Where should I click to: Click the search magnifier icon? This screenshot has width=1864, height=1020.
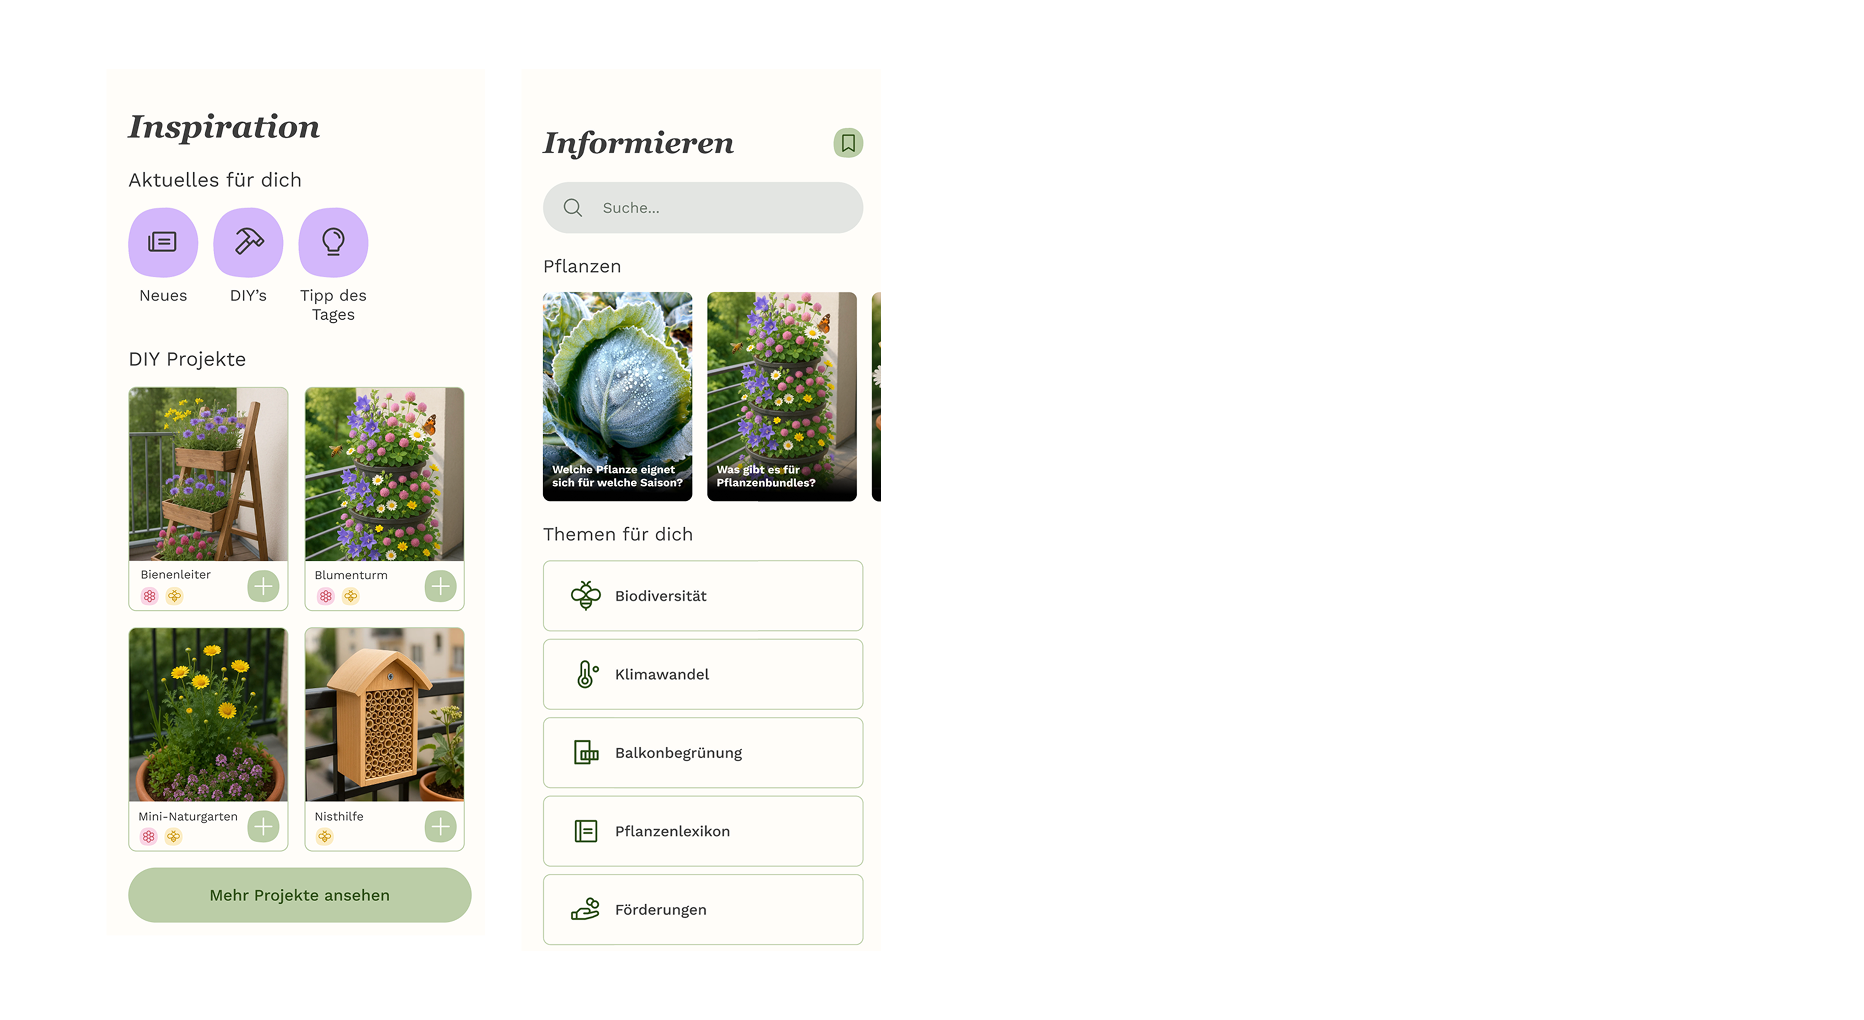pyautogui.click(x=573, y=208)
